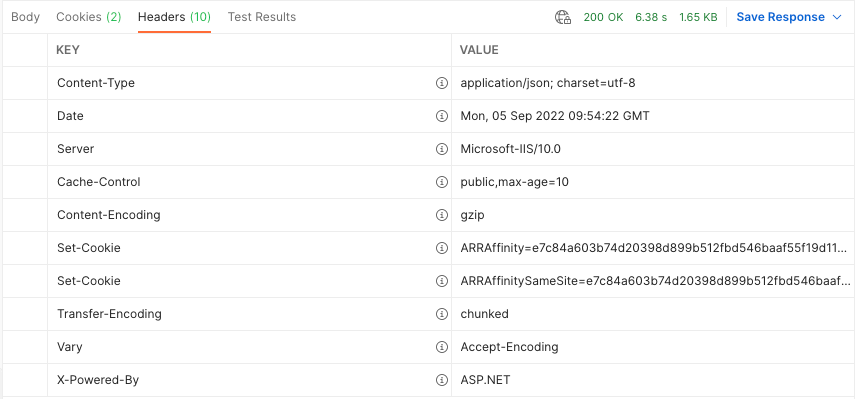Viewport: 856px width, 399px height.
Task: Click the 6.38 s response time
Action: click(651, 17)
